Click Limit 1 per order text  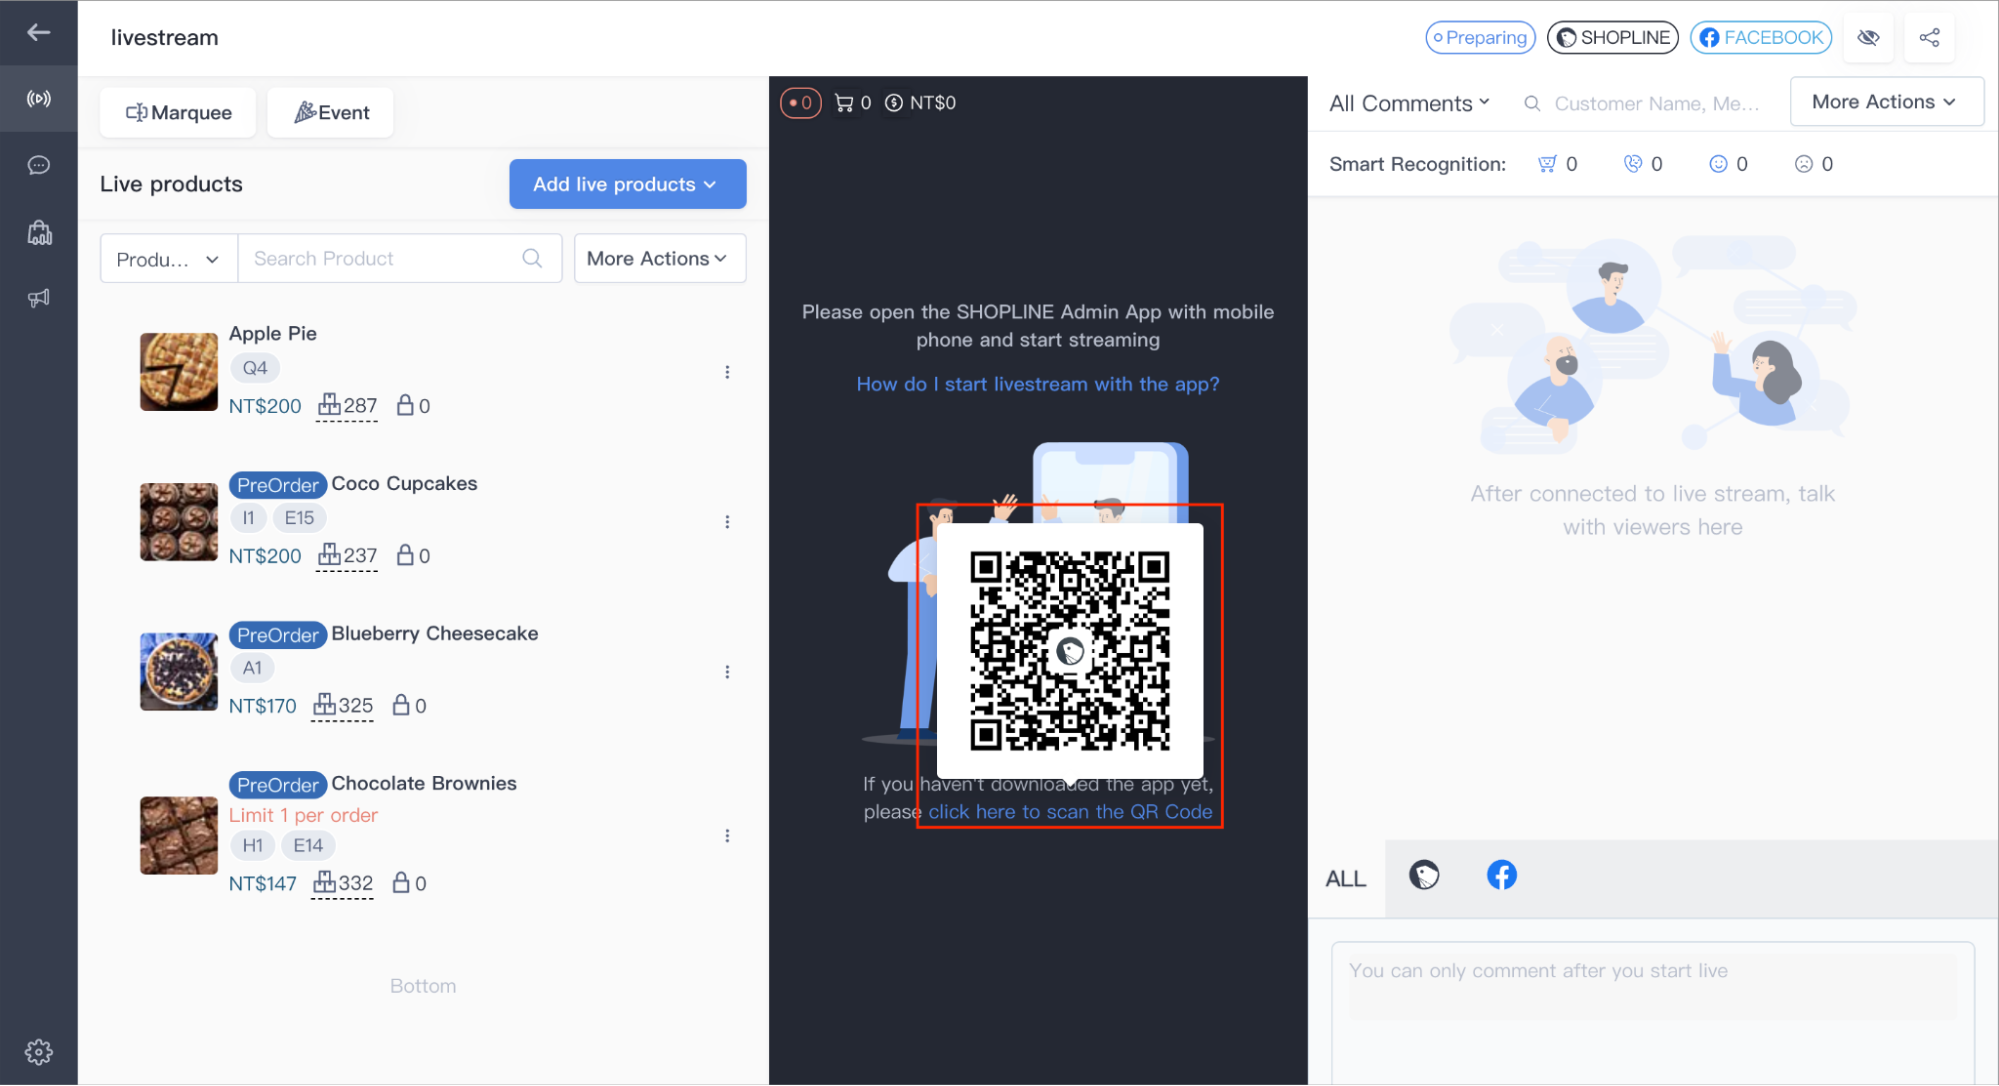(303, 815)
